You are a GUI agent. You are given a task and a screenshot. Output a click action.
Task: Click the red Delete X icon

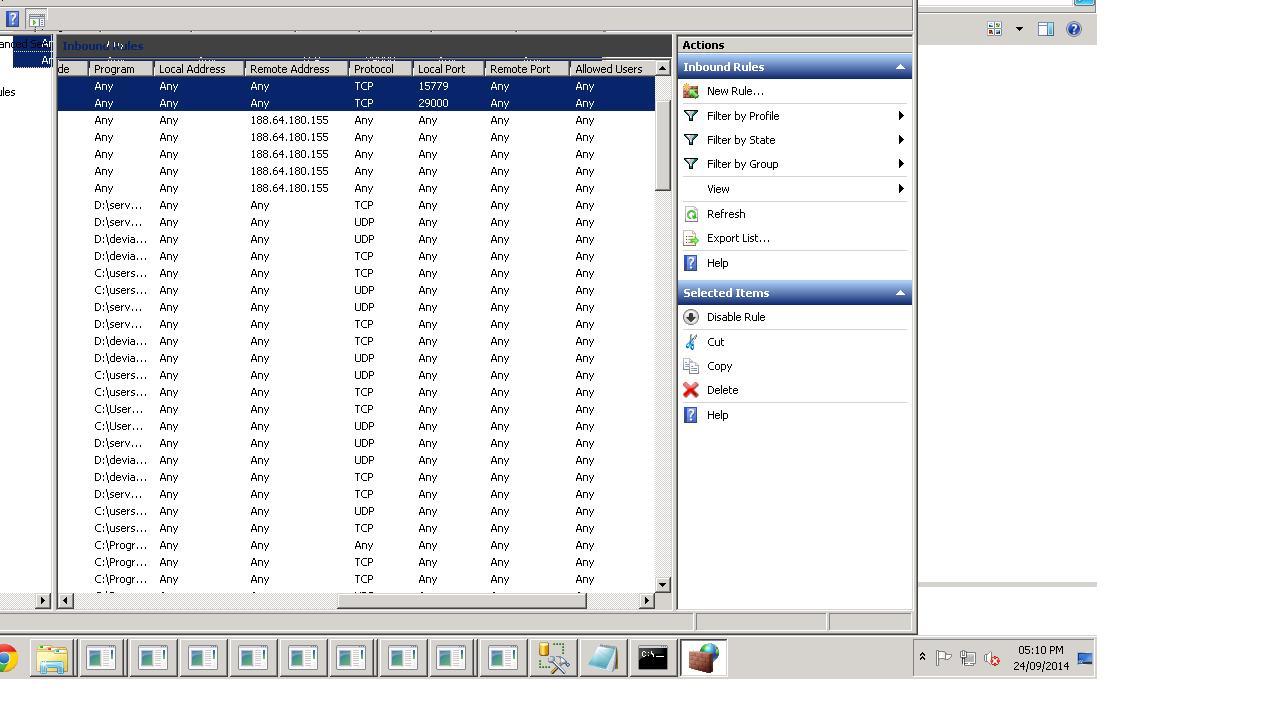691,390
